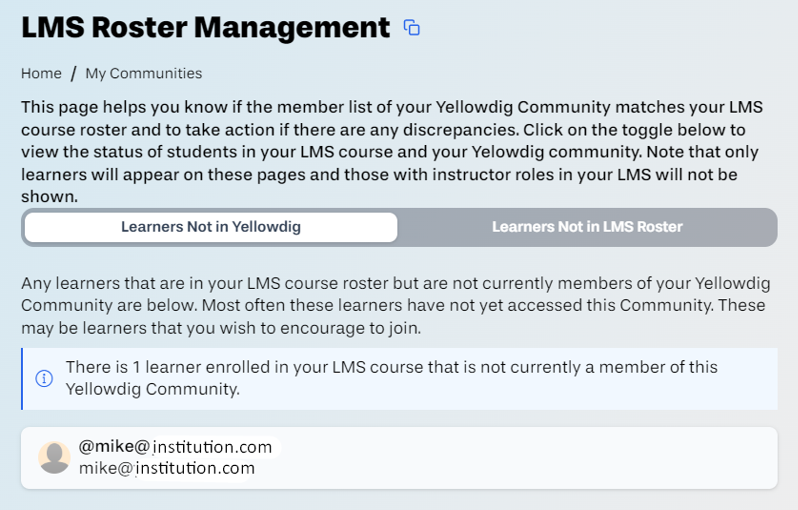Image resolution: width=798 pixels, height=510 pixels.
Task: Click the 'Any learners that are in' description paragraph
Action: 395,305
